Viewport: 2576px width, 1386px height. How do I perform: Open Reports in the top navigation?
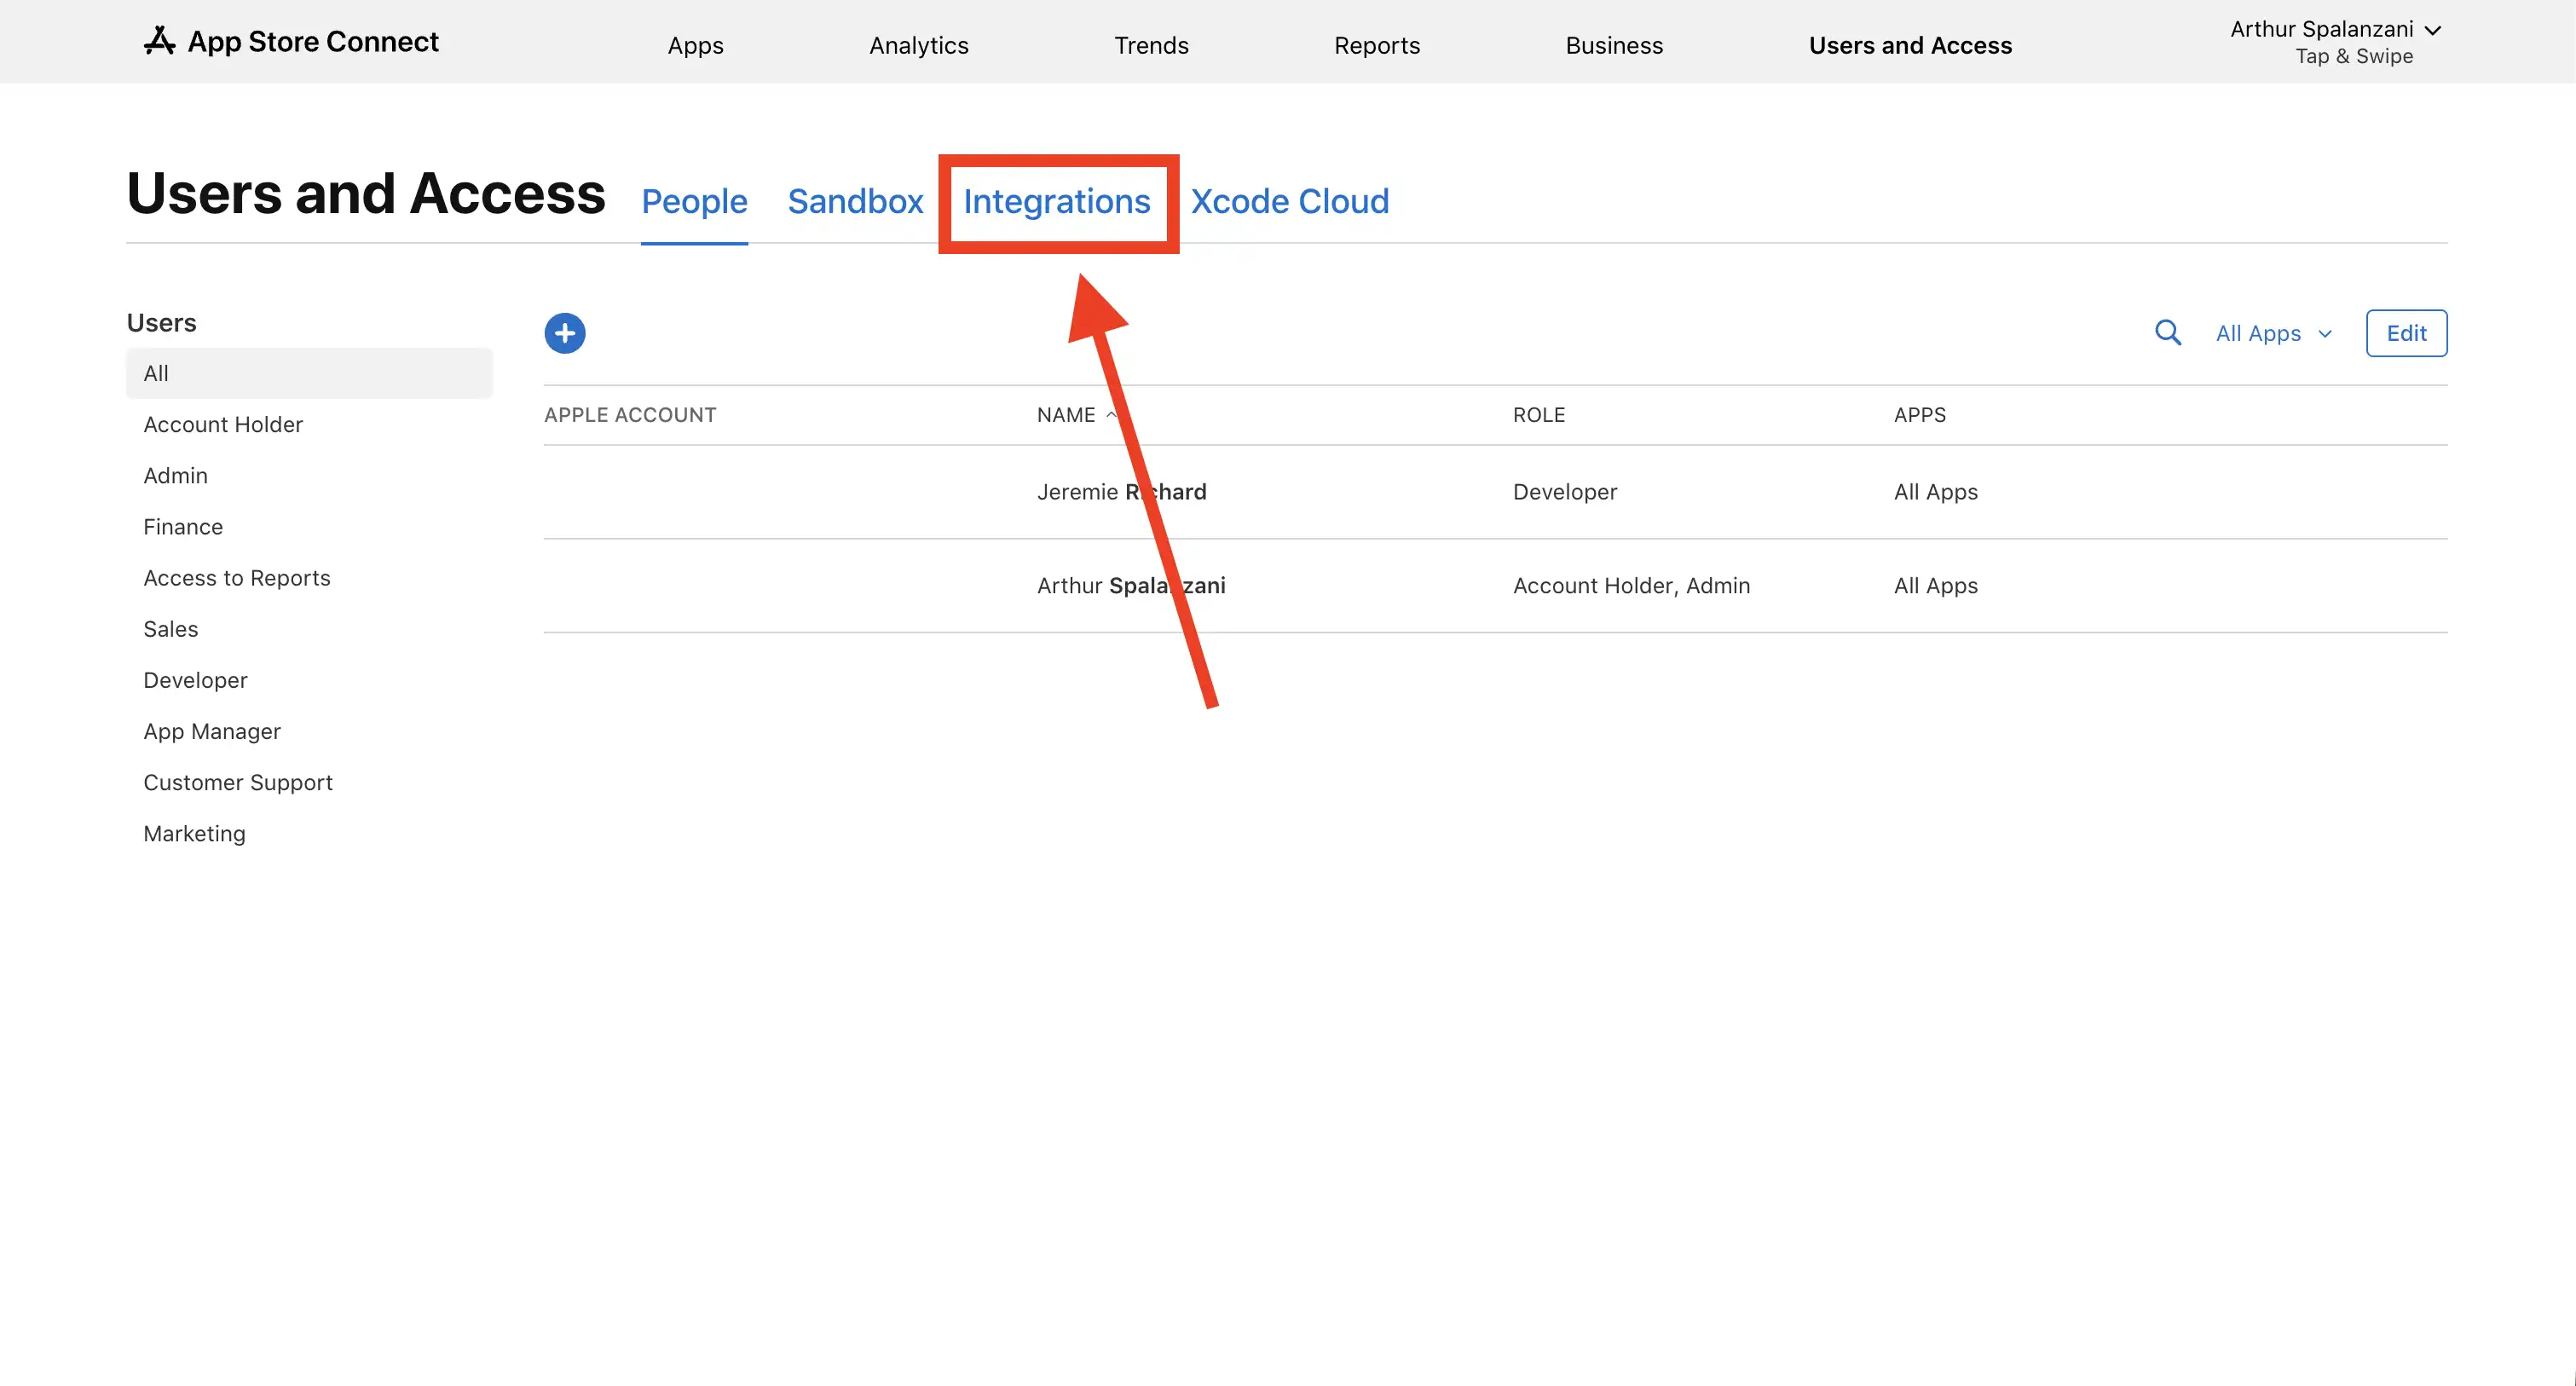(x=1377, y=45)
